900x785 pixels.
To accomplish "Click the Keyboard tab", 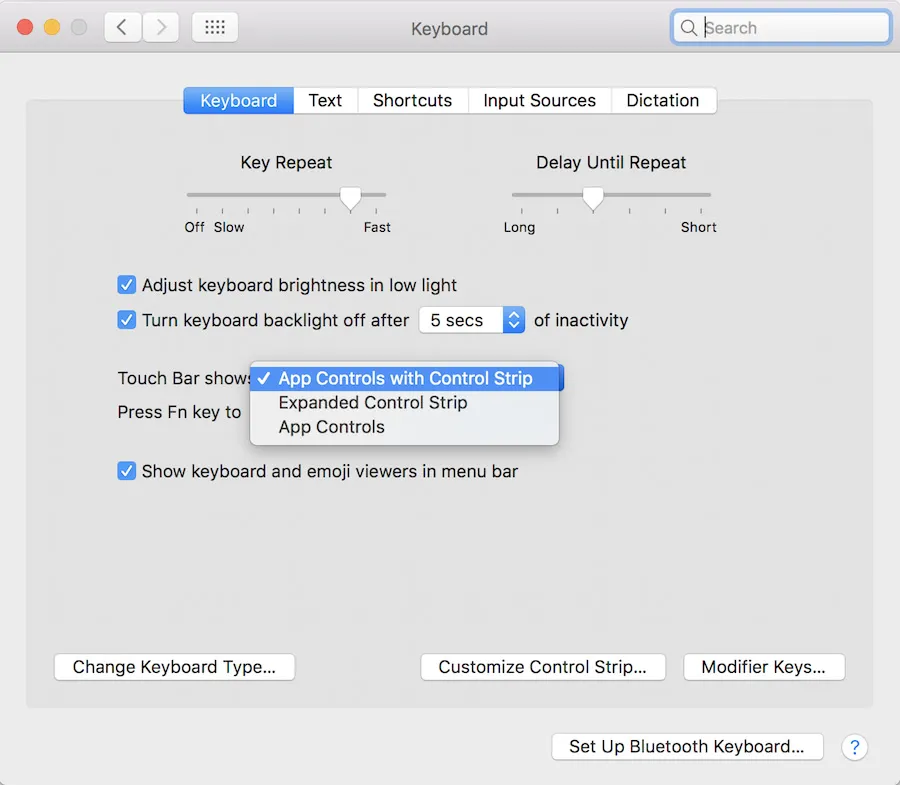I will click(x=238, y=100).
